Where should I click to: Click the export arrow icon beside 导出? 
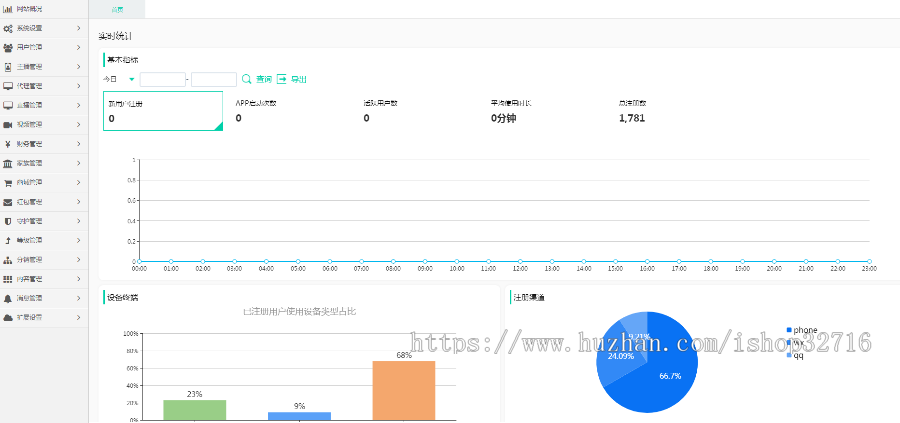tap(282, 79)
